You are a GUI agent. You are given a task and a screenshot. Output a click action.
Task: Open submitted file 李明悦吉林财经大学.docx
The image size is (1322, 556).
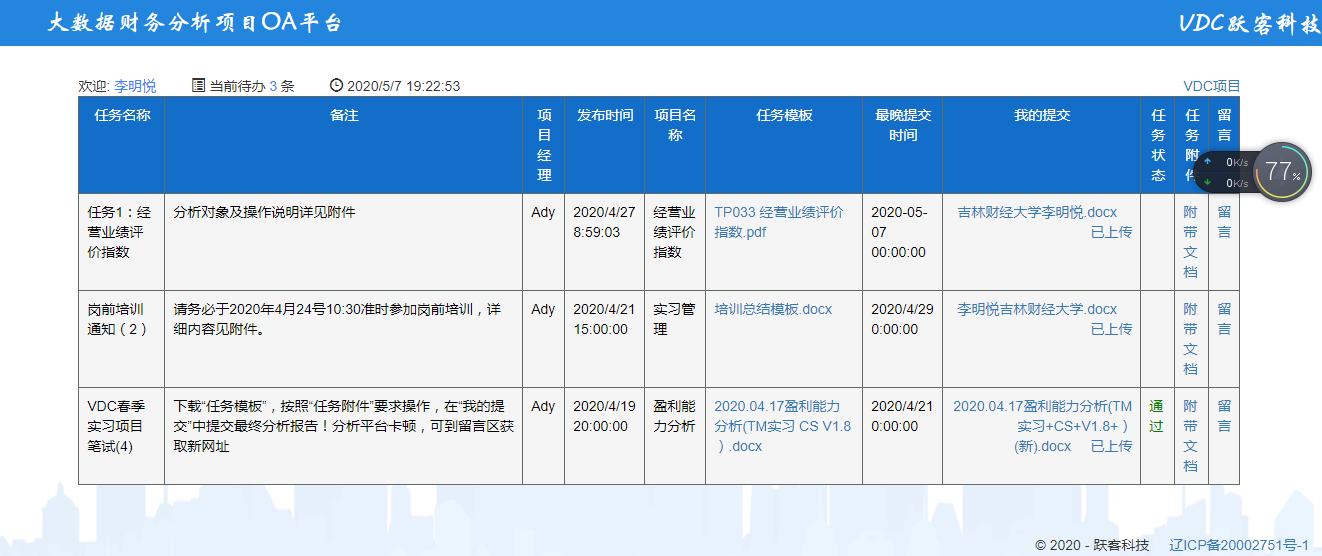1037,309
